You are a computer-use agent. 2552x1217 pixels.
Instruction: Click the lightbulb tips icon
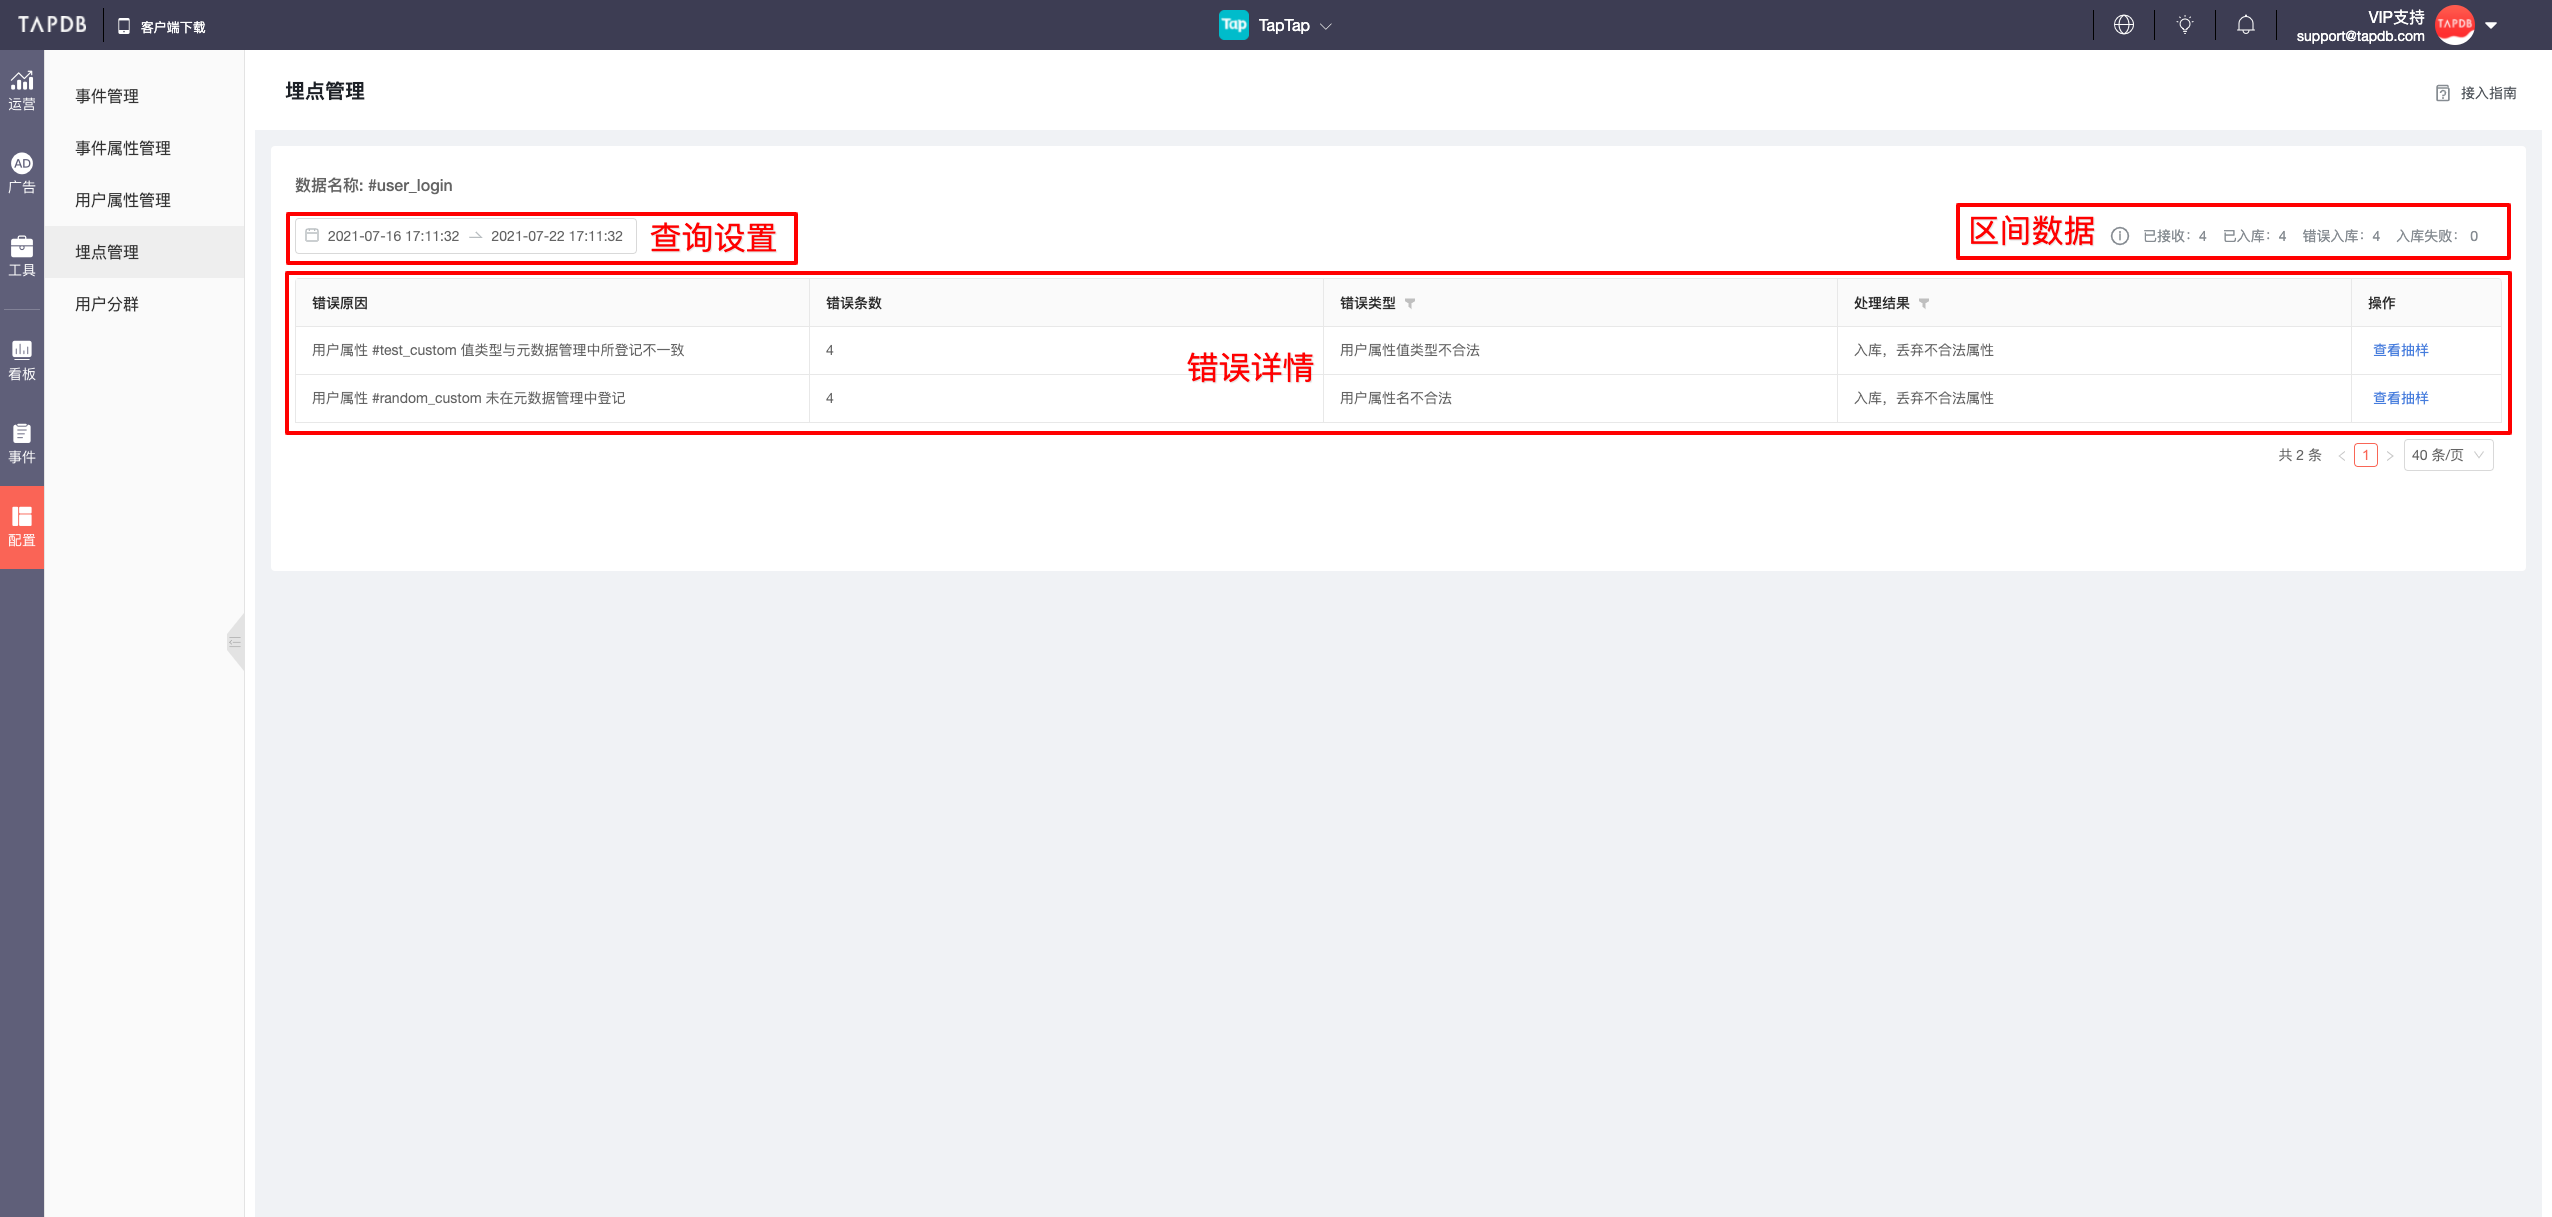tap(2185, 25)
